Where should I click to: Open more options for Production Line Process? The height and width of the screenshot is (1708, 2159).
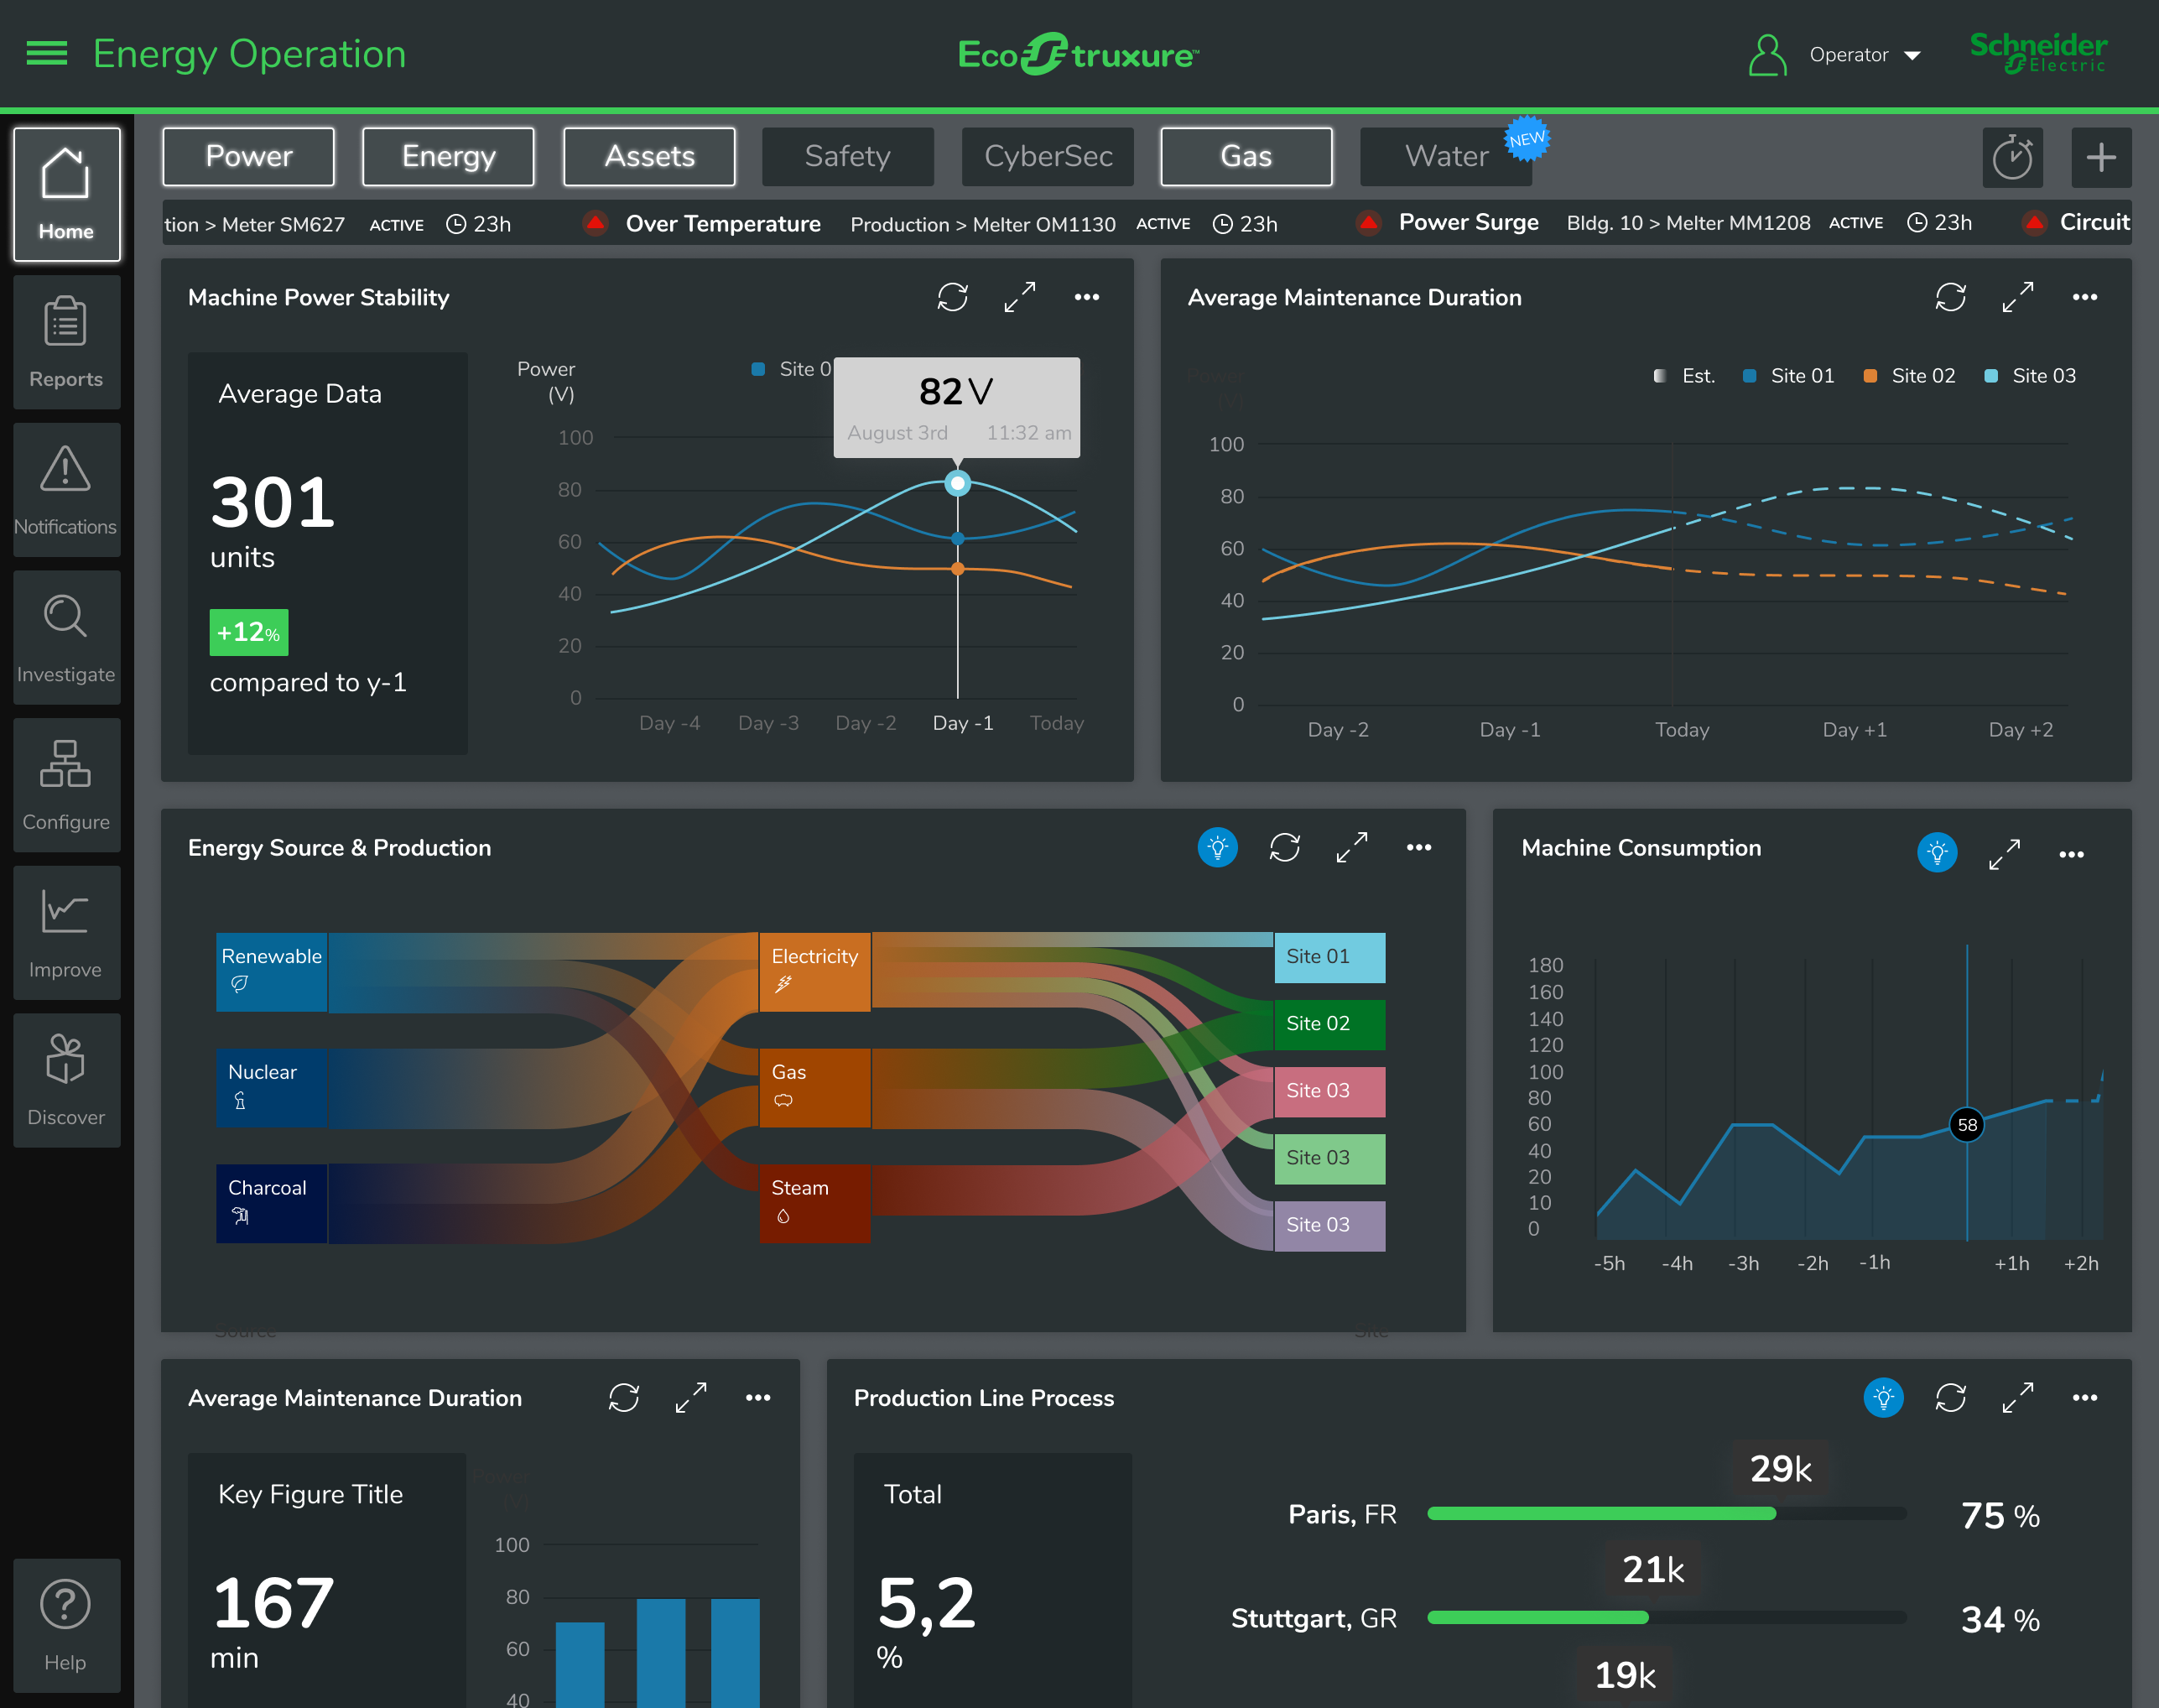2084,1397
